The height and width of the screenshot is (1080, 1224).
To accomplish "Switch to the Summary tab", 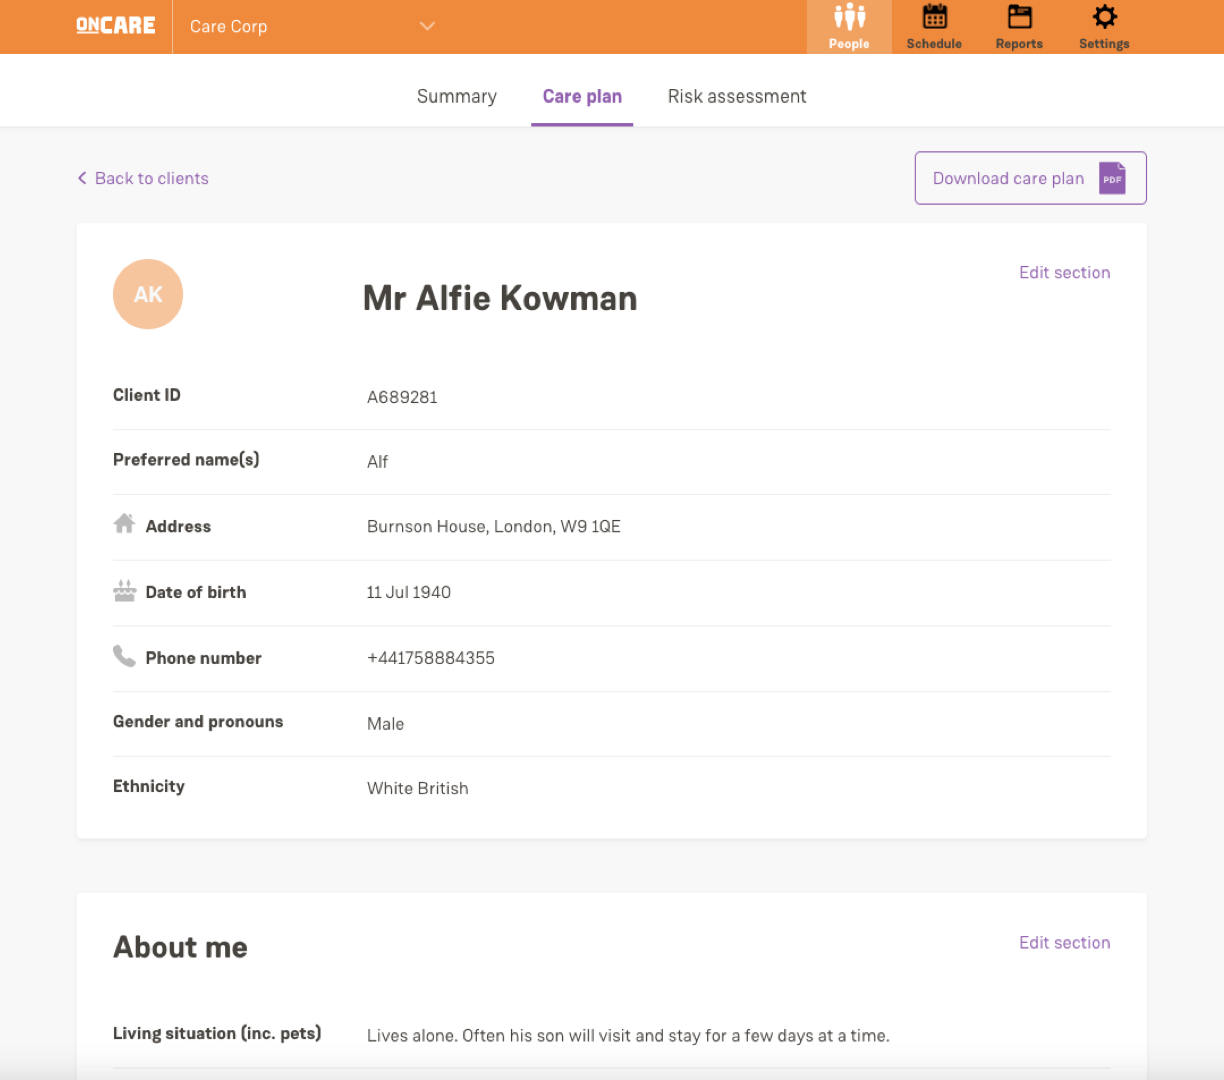I will pyautogui.click(x=456, y=96).
